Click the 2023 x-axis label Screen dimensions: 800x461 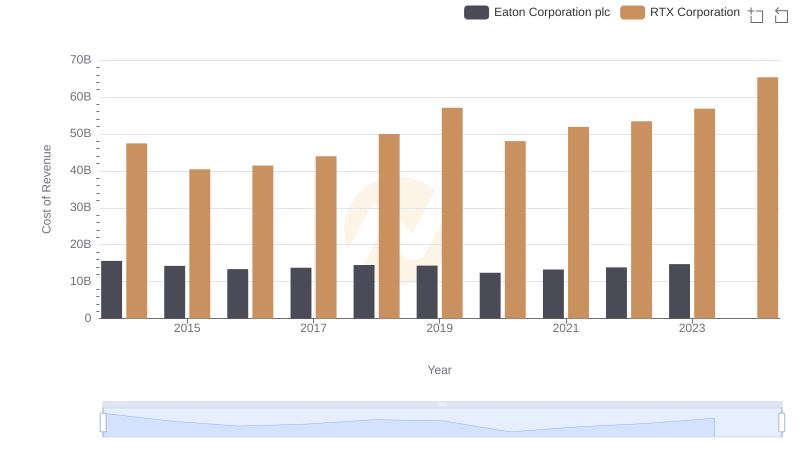coord(692,328)
